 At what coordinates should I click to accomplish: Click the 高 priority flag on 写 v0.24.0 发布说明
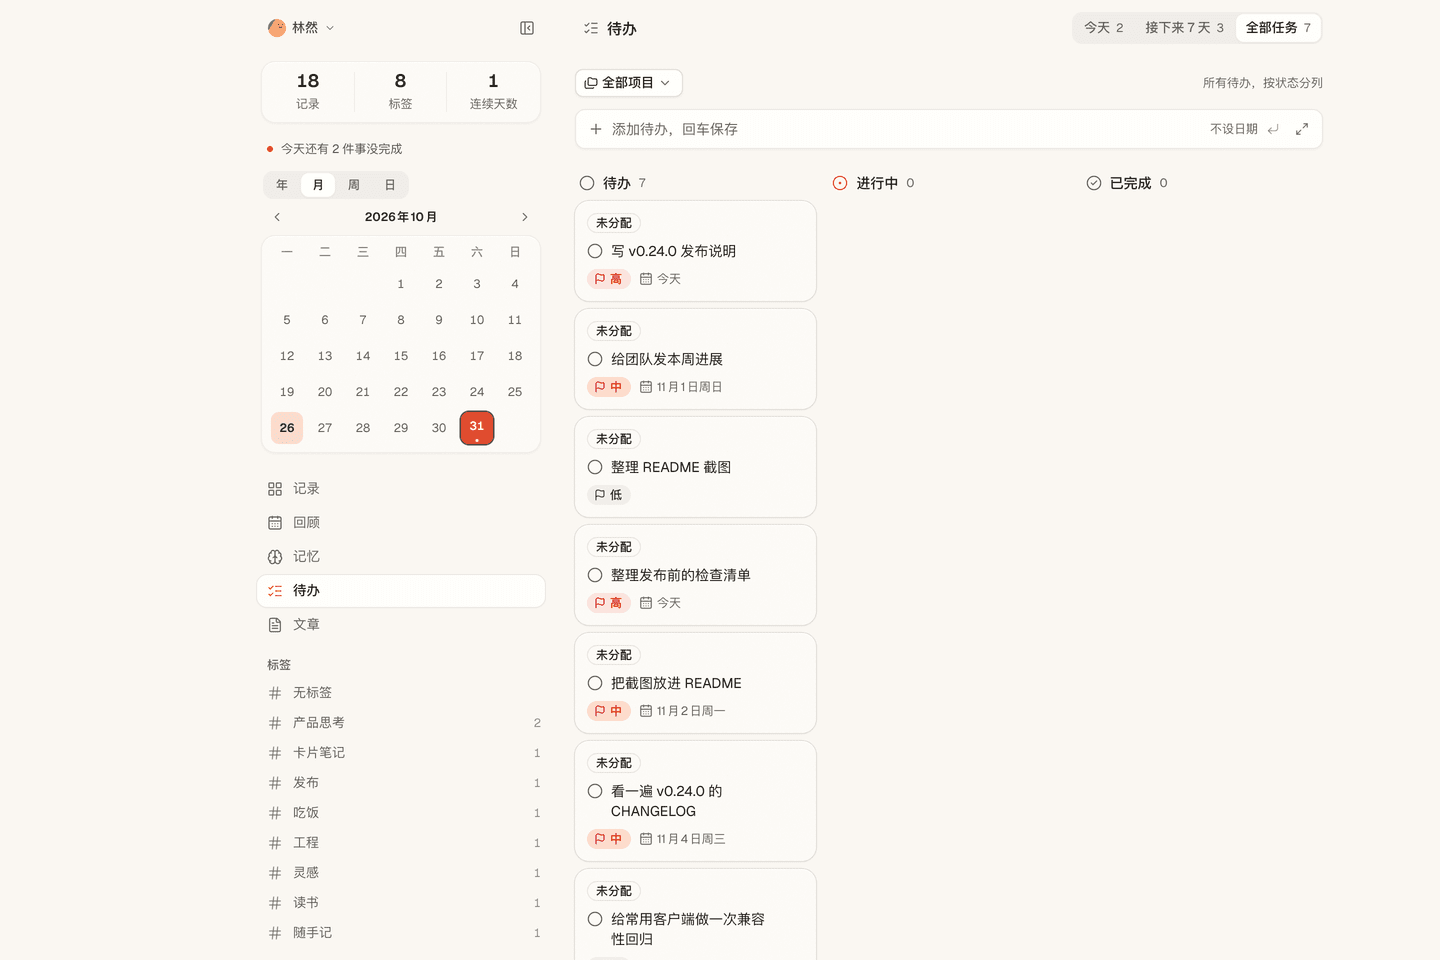pyautogui.click(x=609, y=279)
